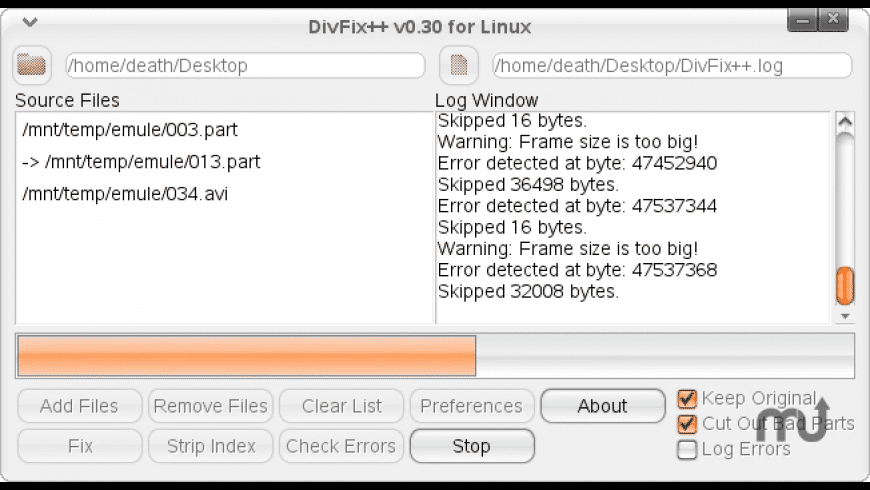This screenshot has width=870, height=490.
Task: Open the window menu arrow in title bar
Action: click(30, 22)
